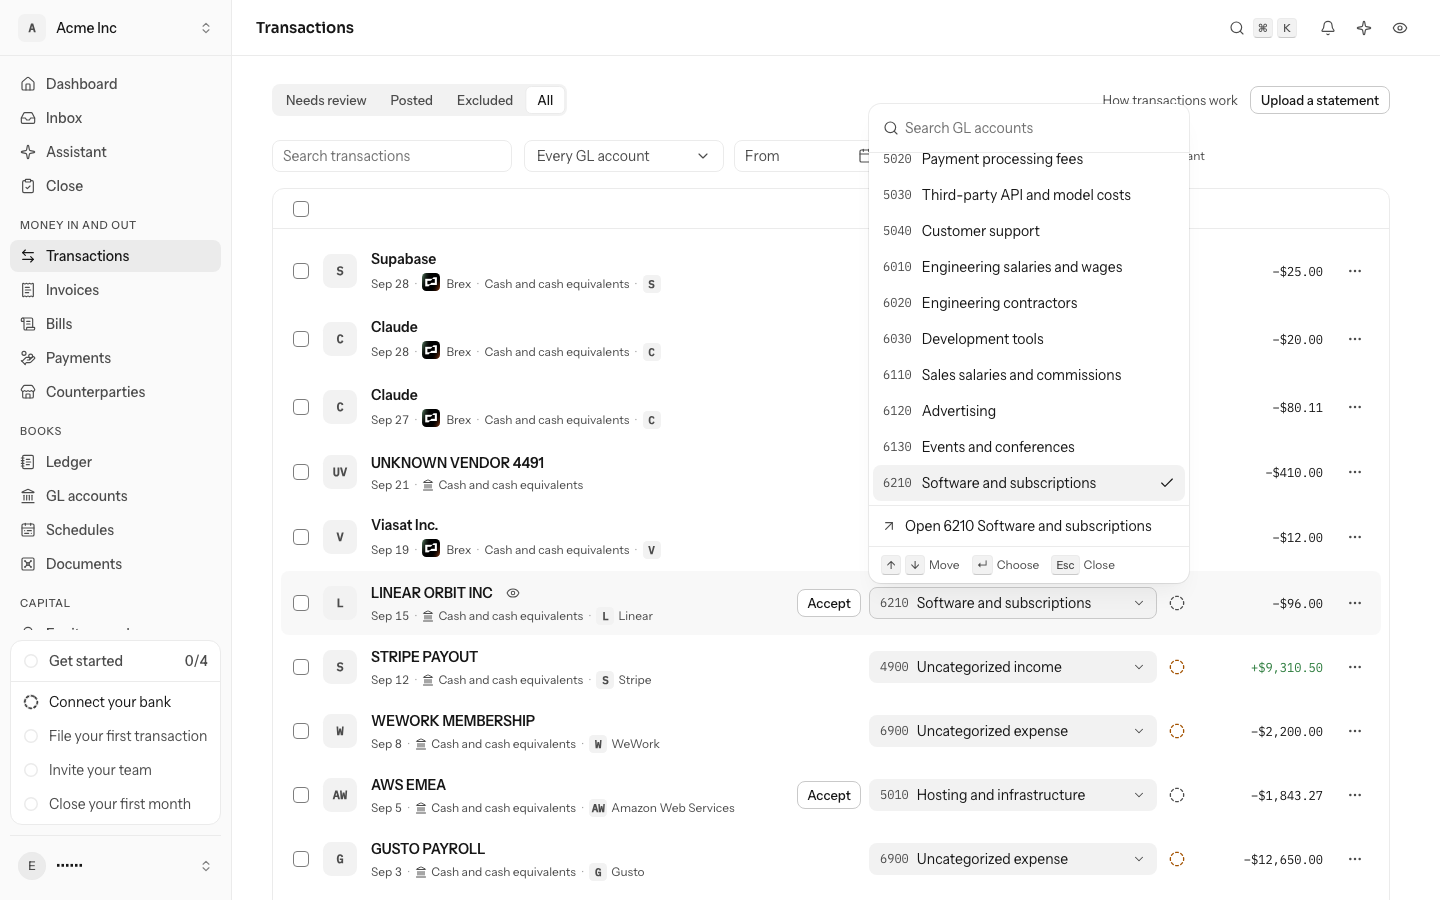Go to Dashboard in sidebar
This screenshot has height=900, width=1440.
click(x=115, y=84)
